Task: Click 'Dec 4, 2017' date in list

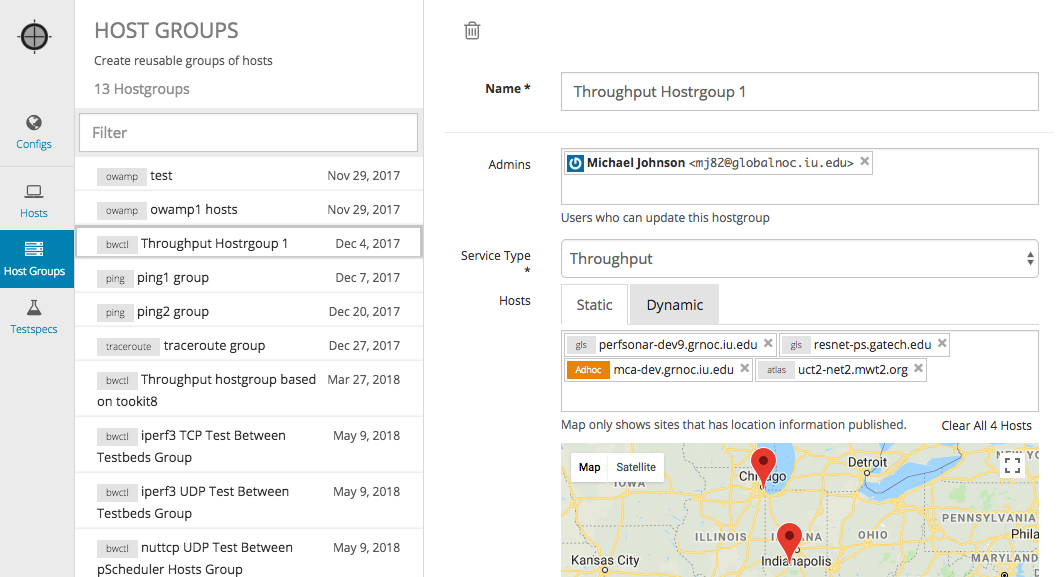Action: (367, 243)
